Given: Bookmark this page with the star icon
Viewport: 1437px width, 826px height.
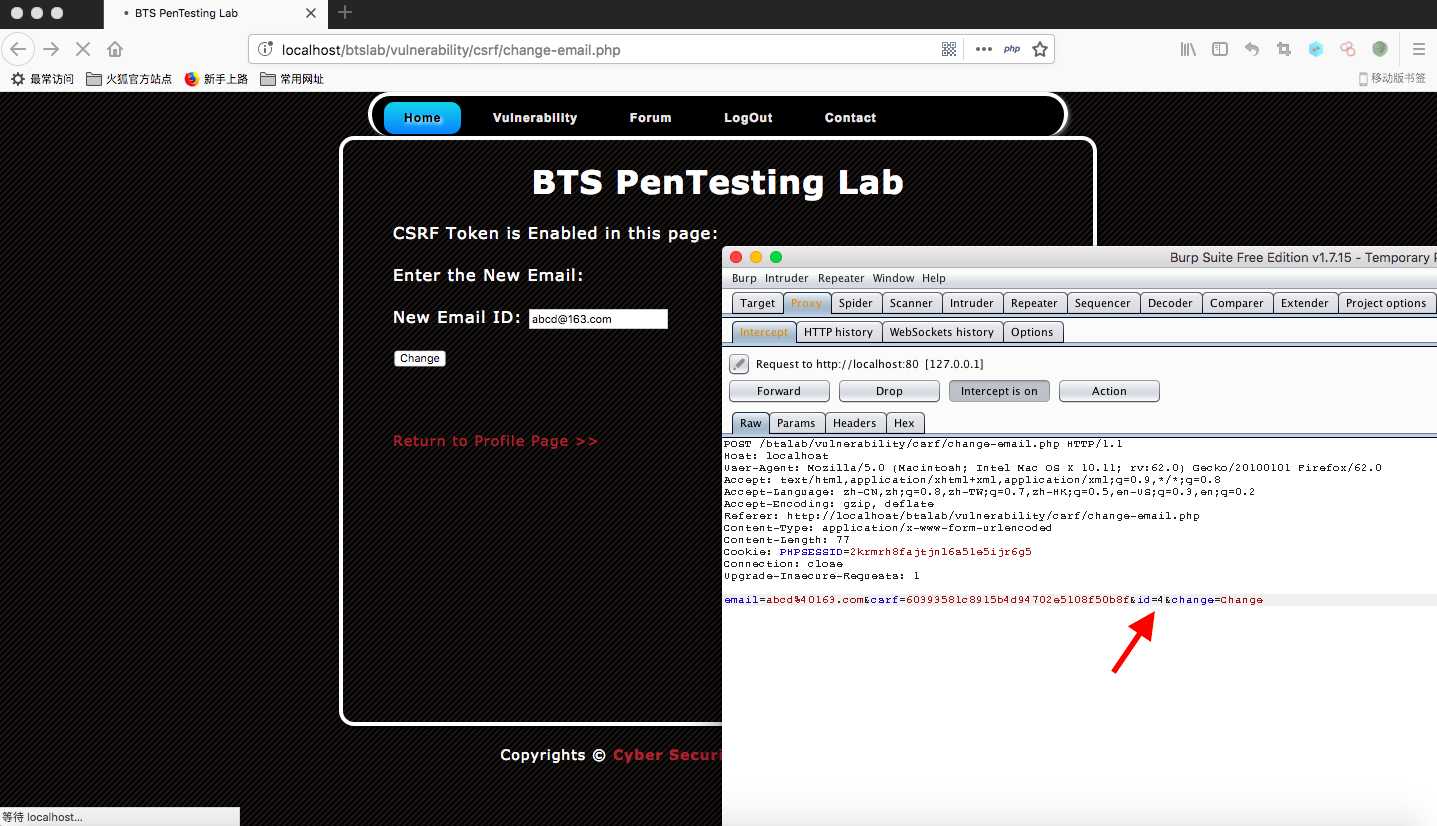Looking at the screenshot, I should point(1040,49).
